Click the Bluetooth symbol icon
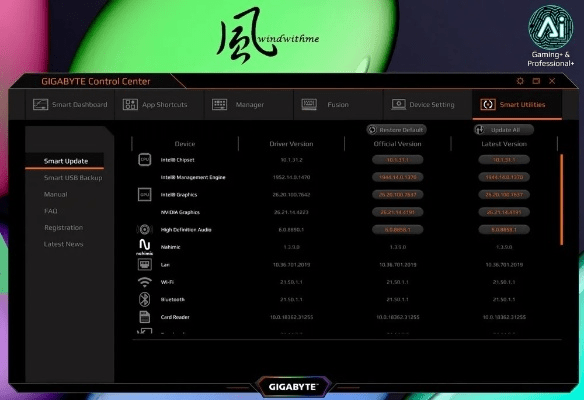The height and width of the screenshot is (400, 584). point(145,299)
